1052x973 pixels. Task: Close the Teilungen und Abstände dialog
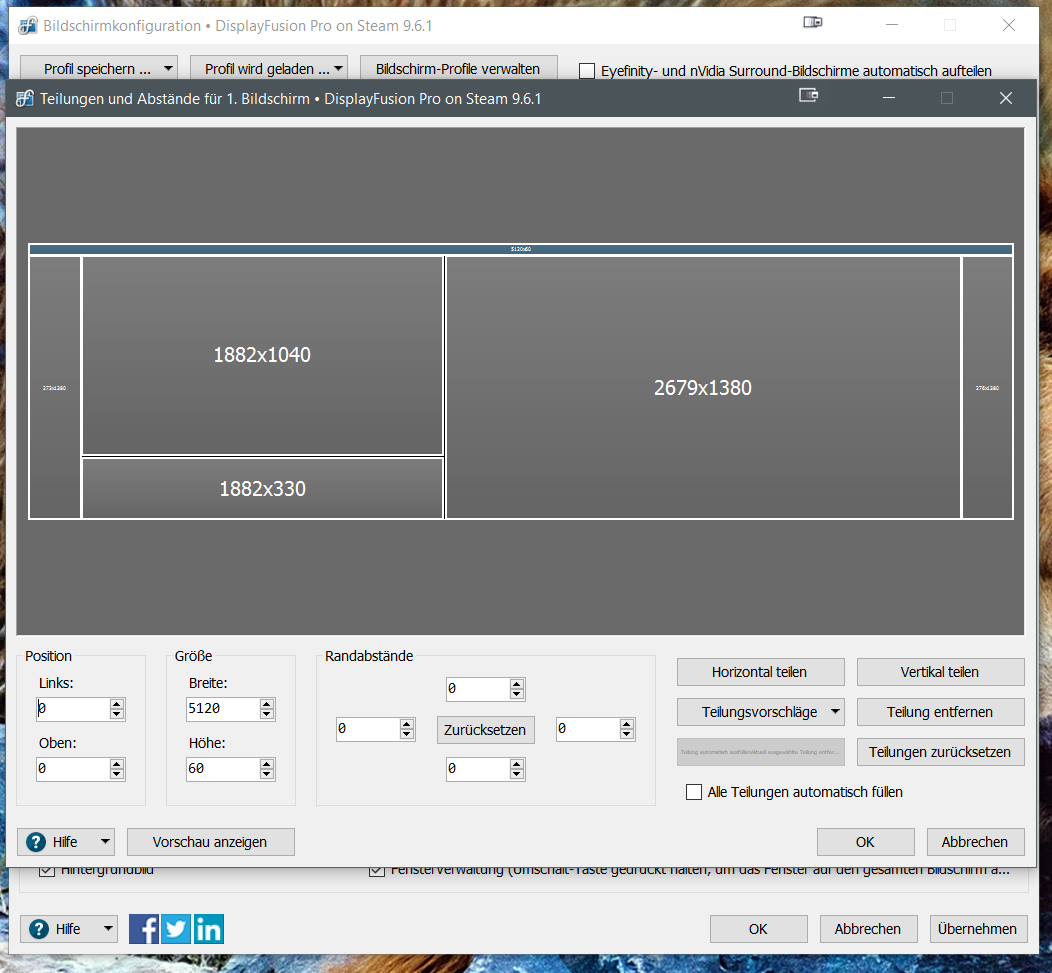point(1006,98)
